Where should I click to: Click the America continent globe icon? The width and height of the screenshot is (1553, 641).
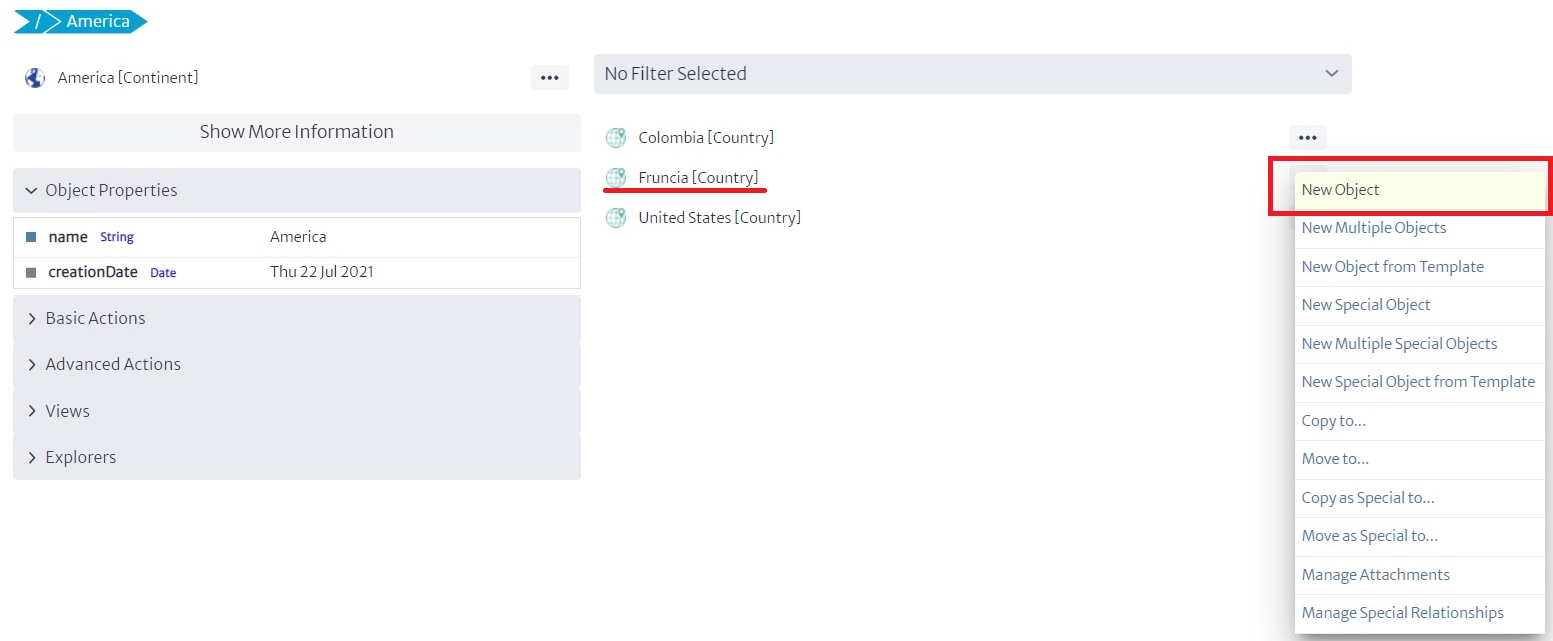click(x=35, y=78)
